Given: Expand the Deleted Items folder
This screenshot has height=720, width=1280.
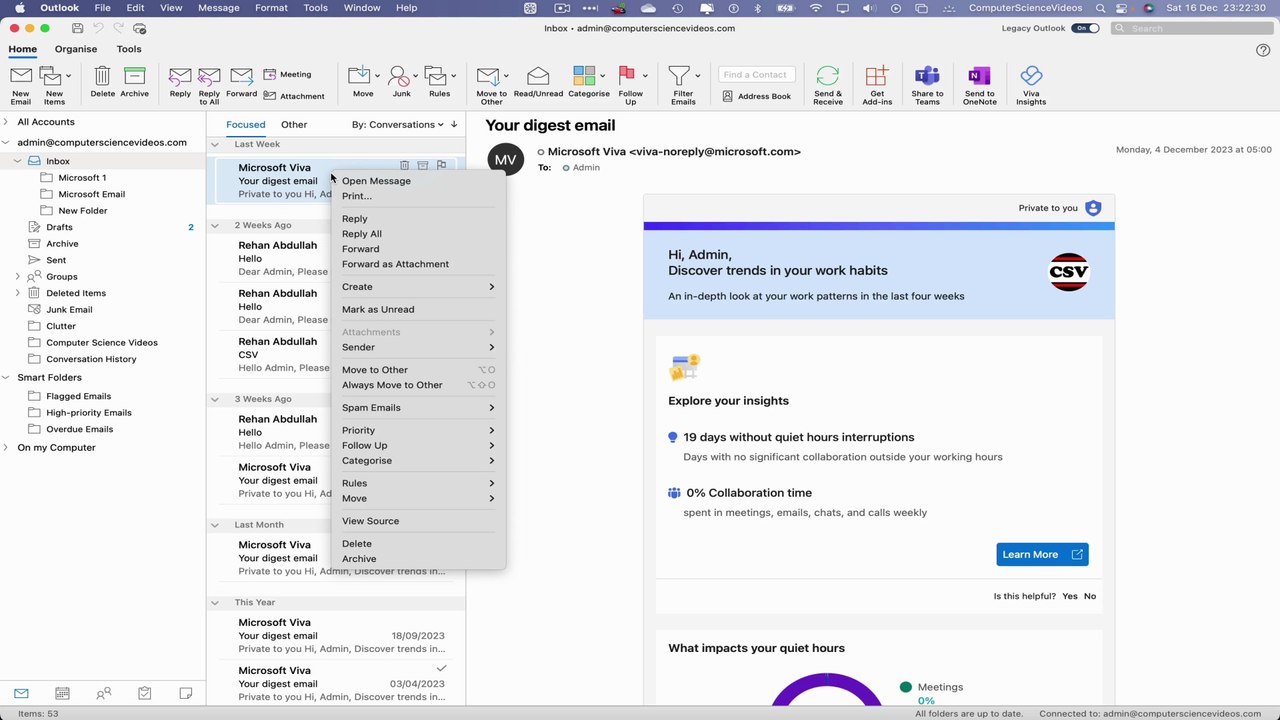Looking at the screenshot, I should [x=18, y=293].
